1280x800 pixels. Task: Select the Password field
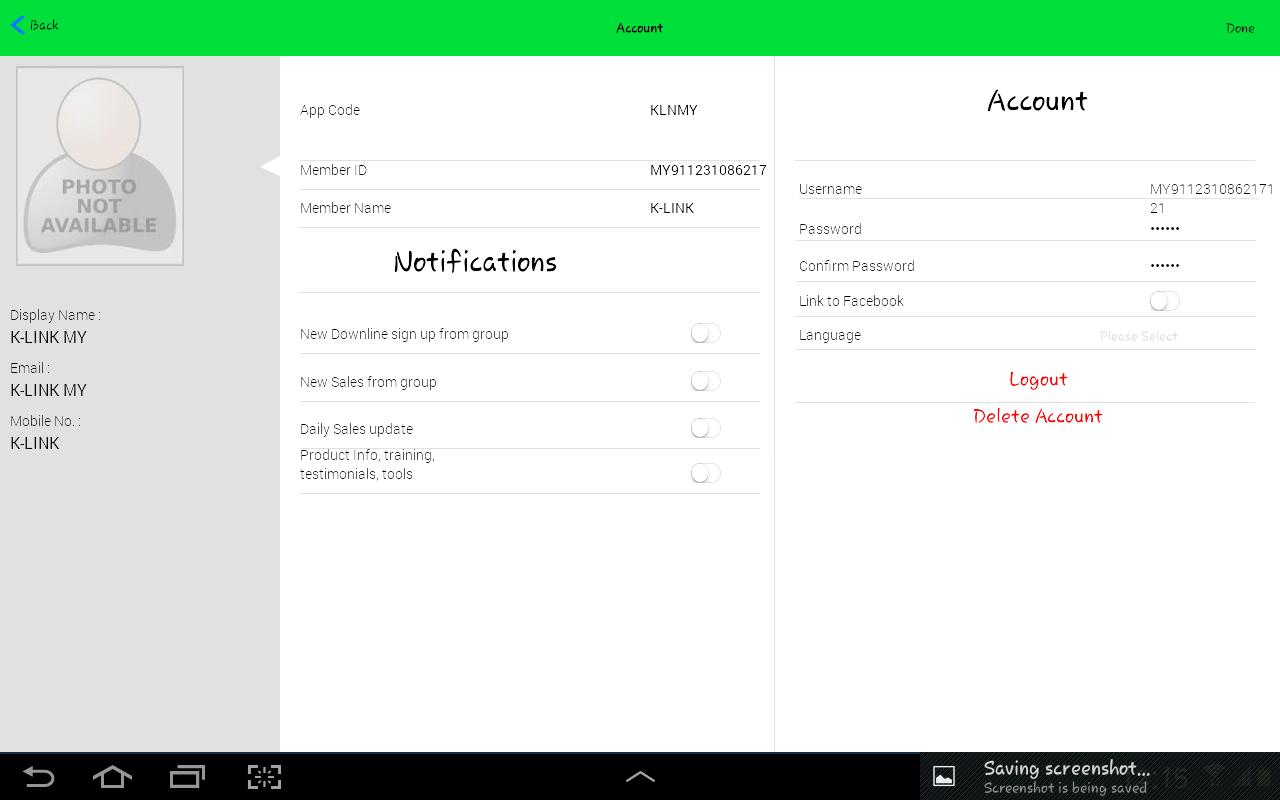tap(1164, 229)
